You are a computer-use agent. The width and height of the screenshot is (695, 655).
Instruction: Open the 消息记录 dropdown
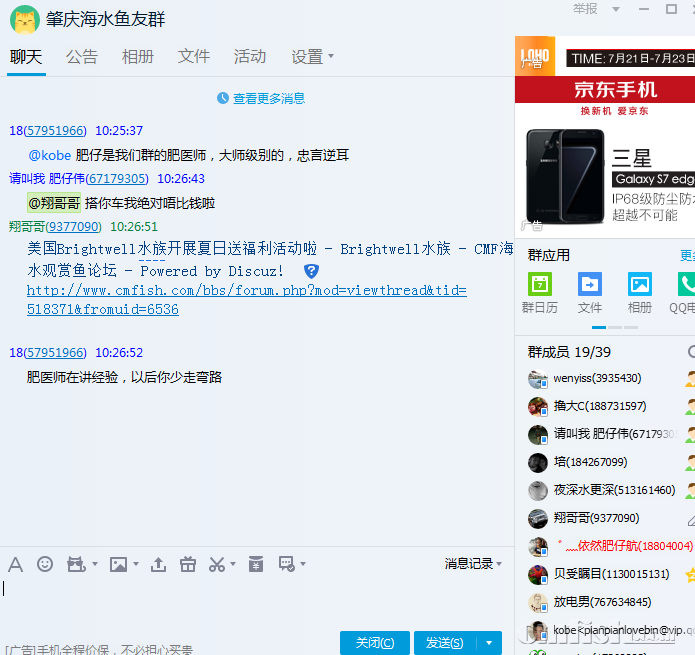[473, 564]
